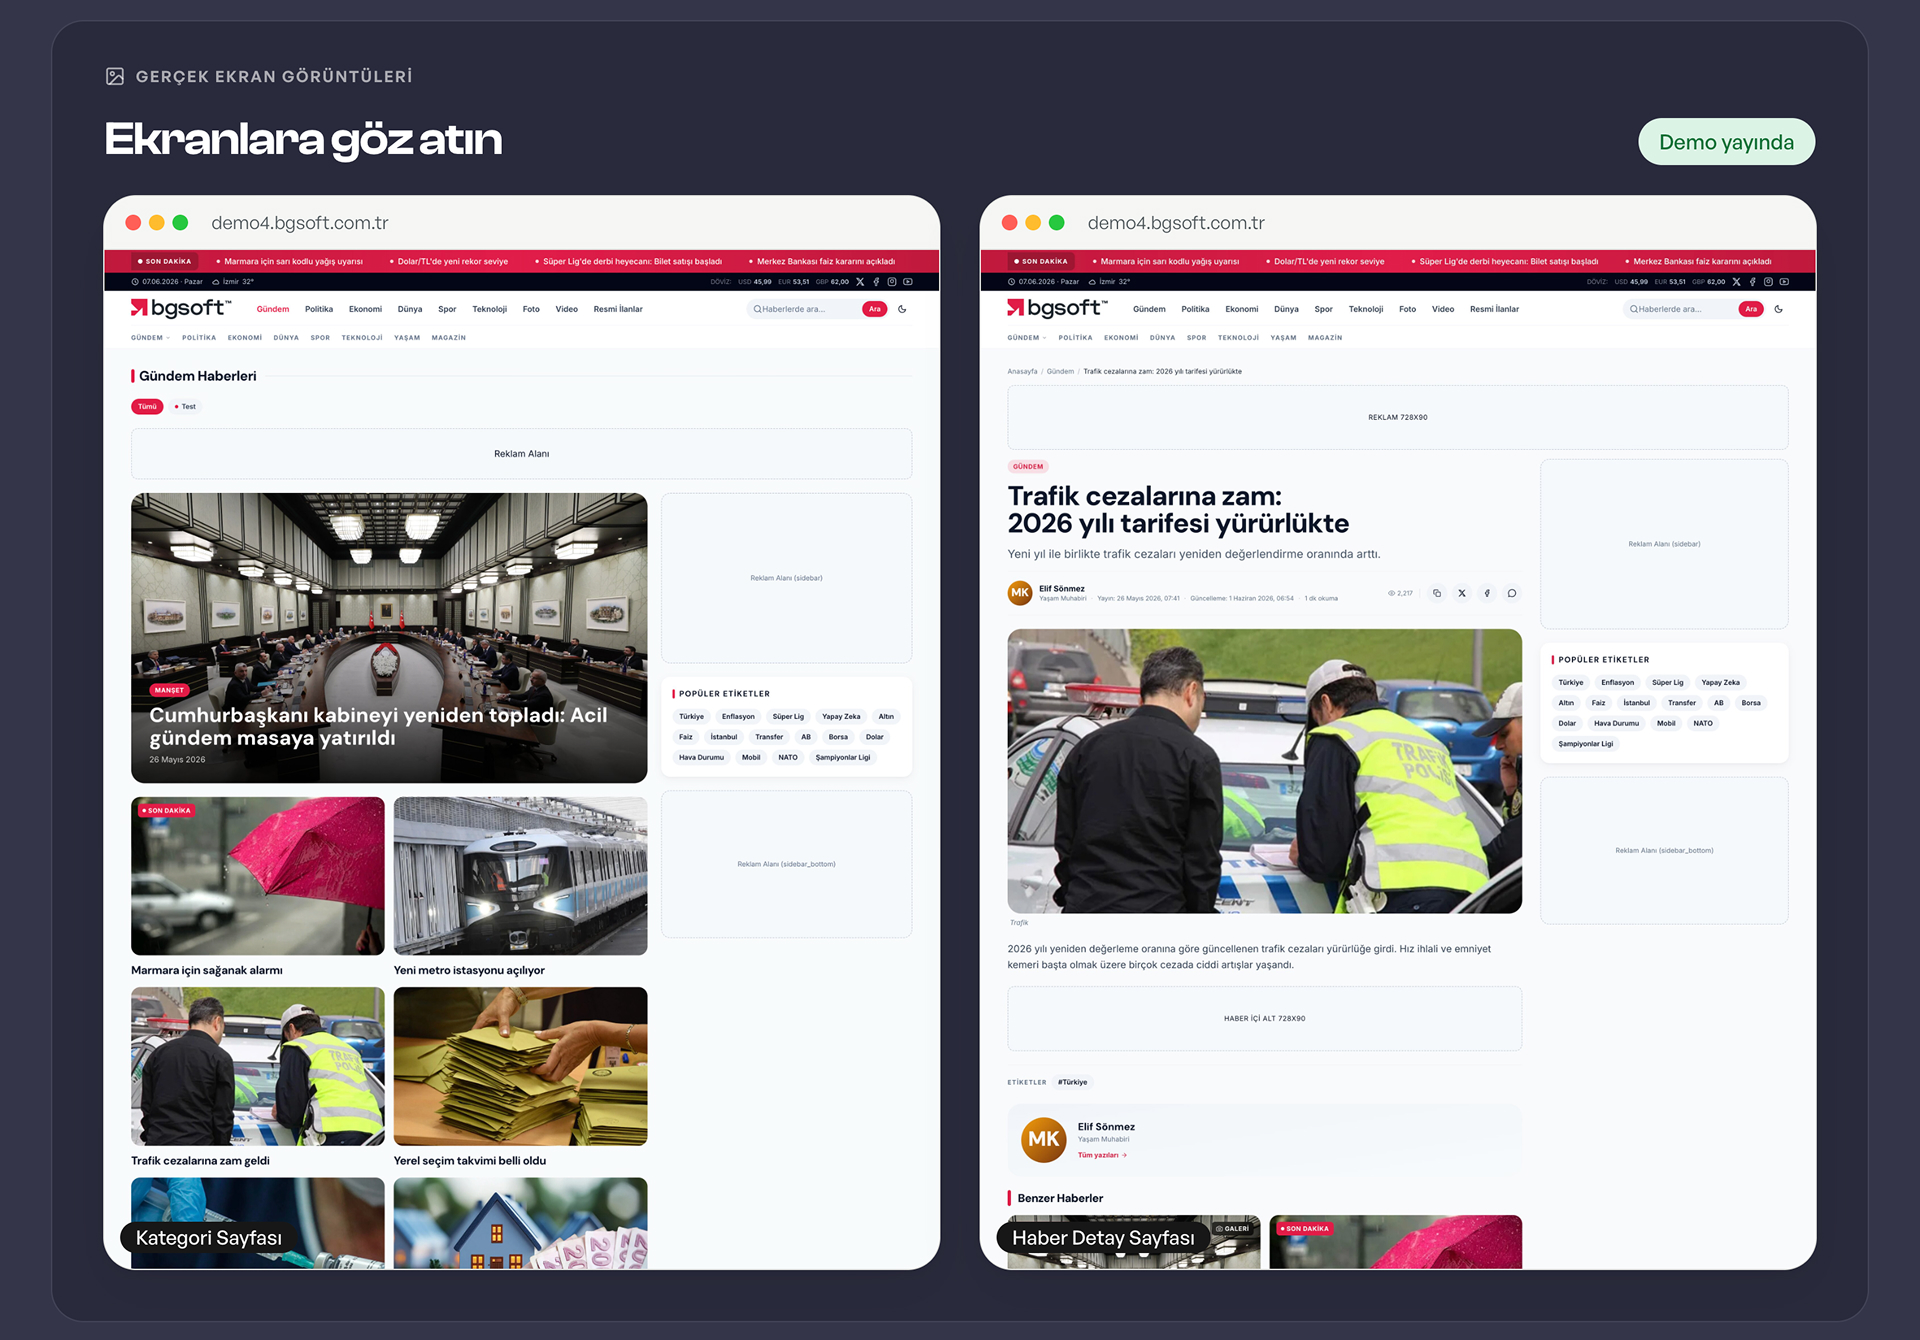This screenshot has width=1920, height=1340.
Task: Click the İzmir weather cloud icon on news detail page
Action: coord(1092,282)
